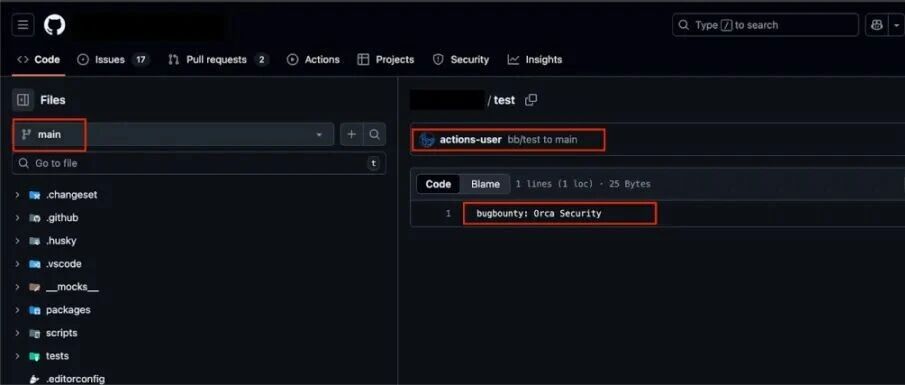This screenshot has width=905, height=385.
Task: Select the __mocks__ folder name
Action: (72, 287)
